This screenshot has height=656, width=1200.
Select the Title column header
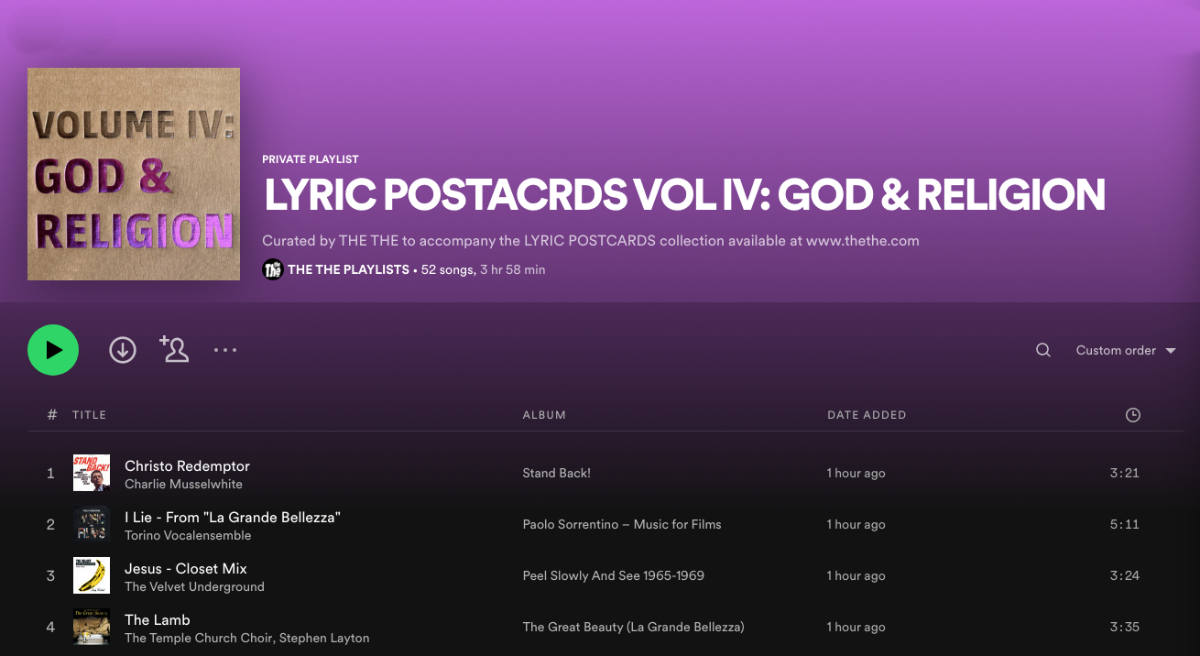click(x=87, y=414)
